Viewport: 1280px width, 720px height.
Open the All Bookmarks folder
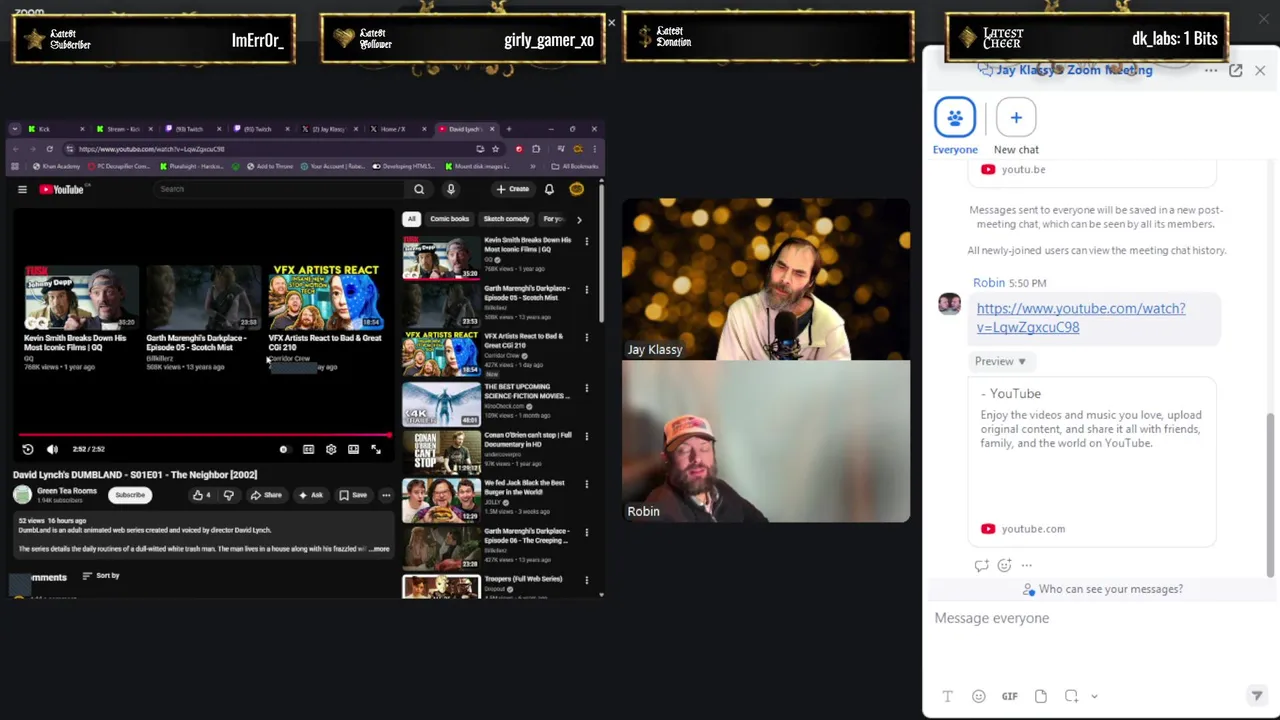(575, 166)
